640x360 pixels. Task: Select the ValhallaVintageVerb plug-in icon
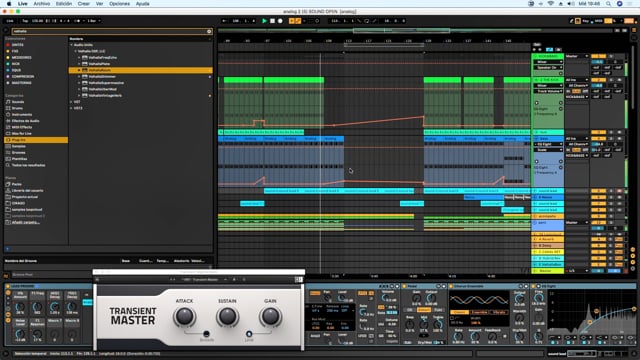85,96
